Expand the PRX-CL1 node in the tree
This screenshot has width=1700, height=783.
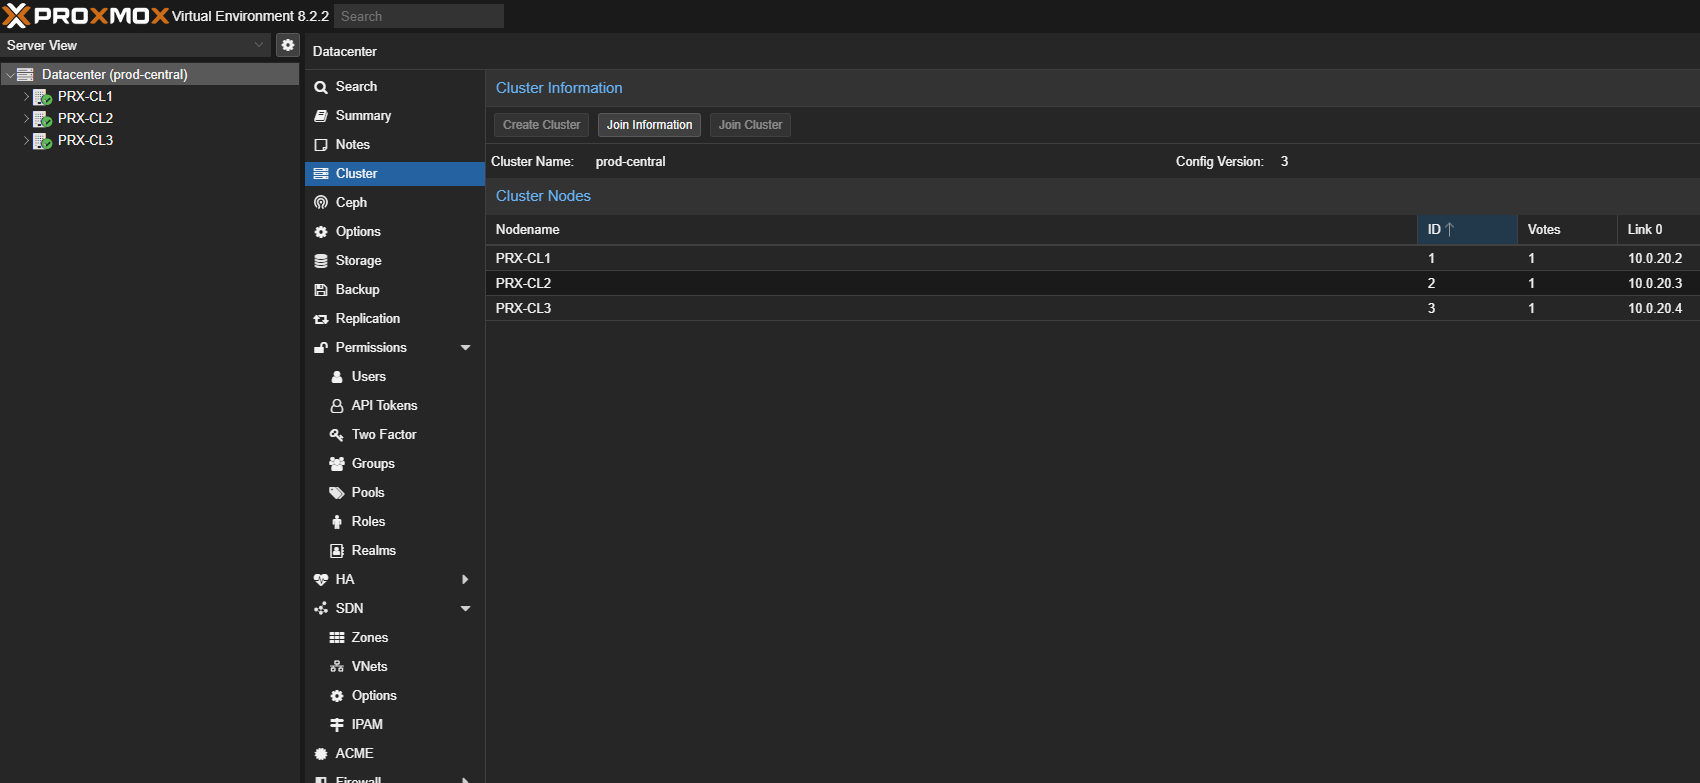(26, 97)
